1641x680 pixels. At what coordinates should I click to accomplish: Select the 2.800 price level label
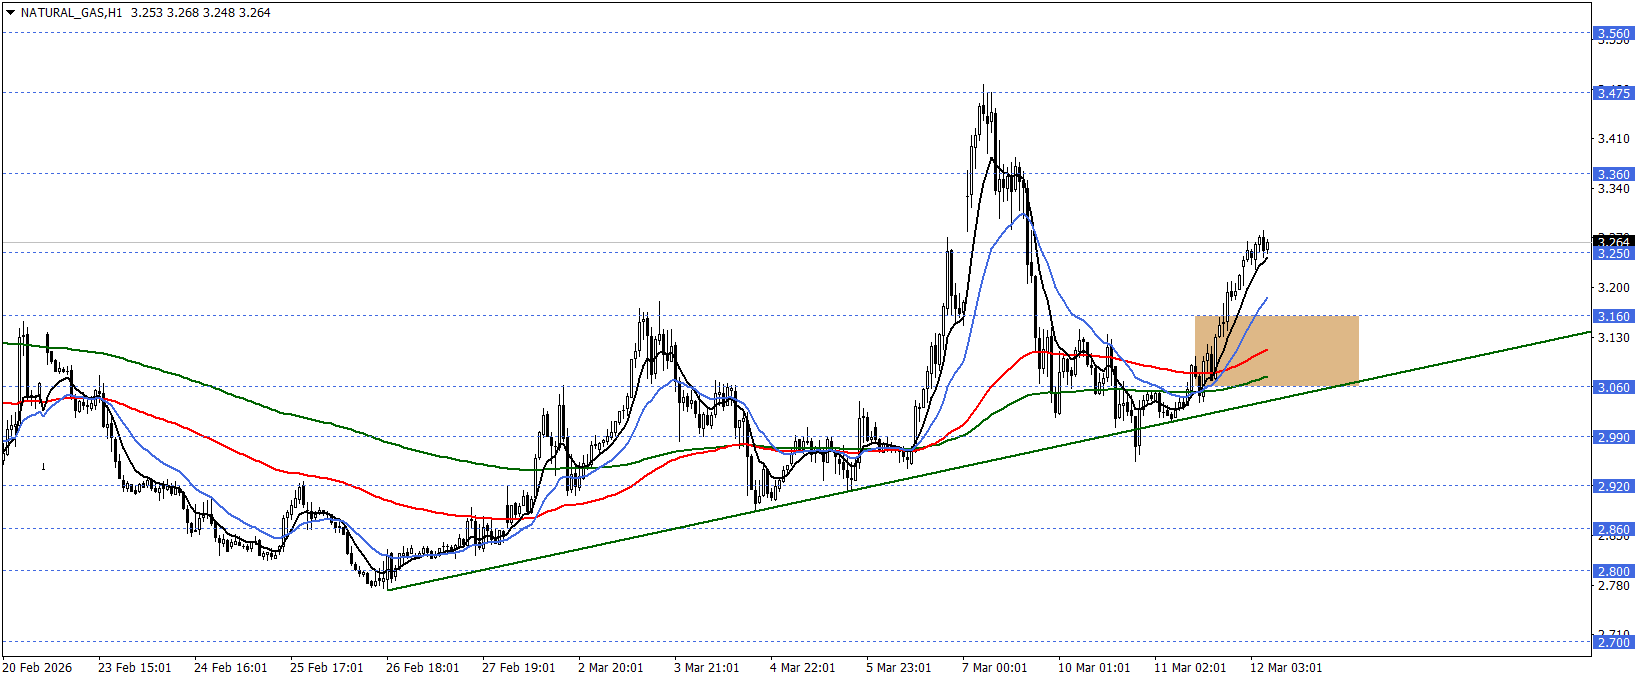point(1613,571)
